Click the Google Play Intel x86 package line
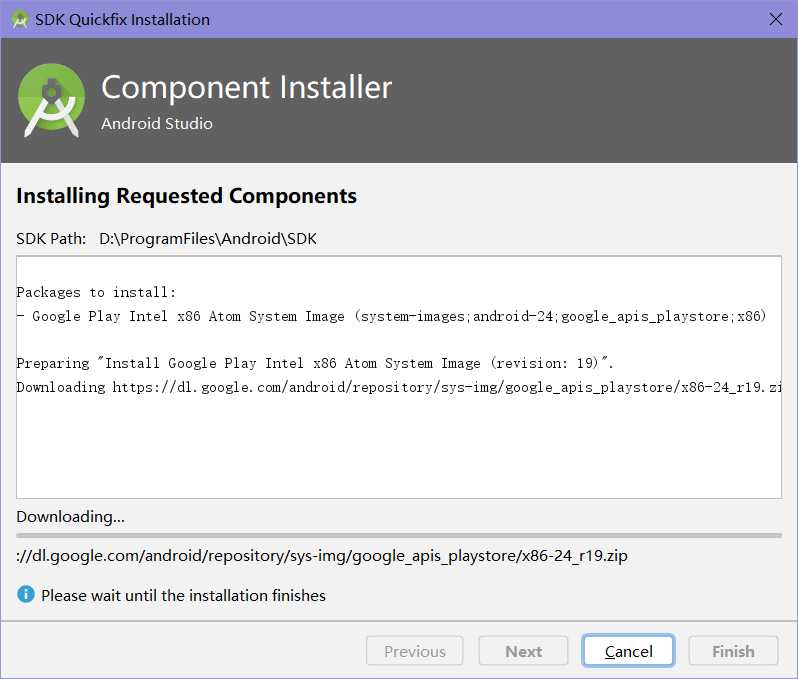Viewport: 798px width, 679px height. point(391,316)
